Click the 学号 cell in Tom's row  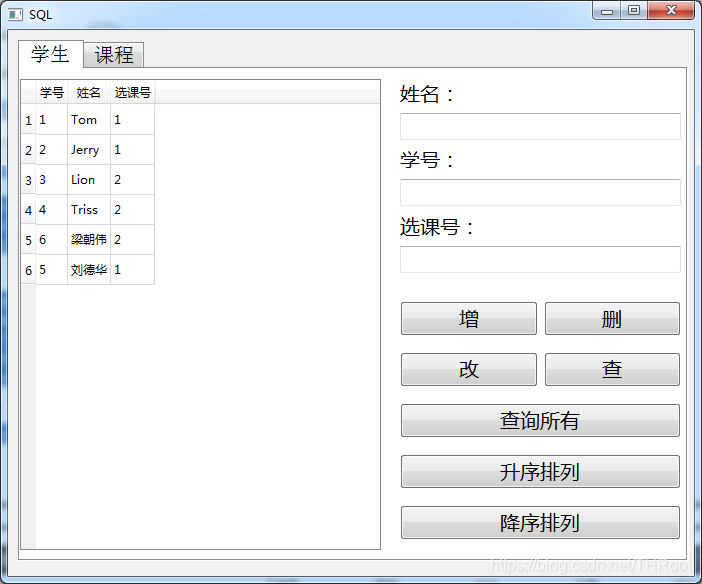click(51, 120)
